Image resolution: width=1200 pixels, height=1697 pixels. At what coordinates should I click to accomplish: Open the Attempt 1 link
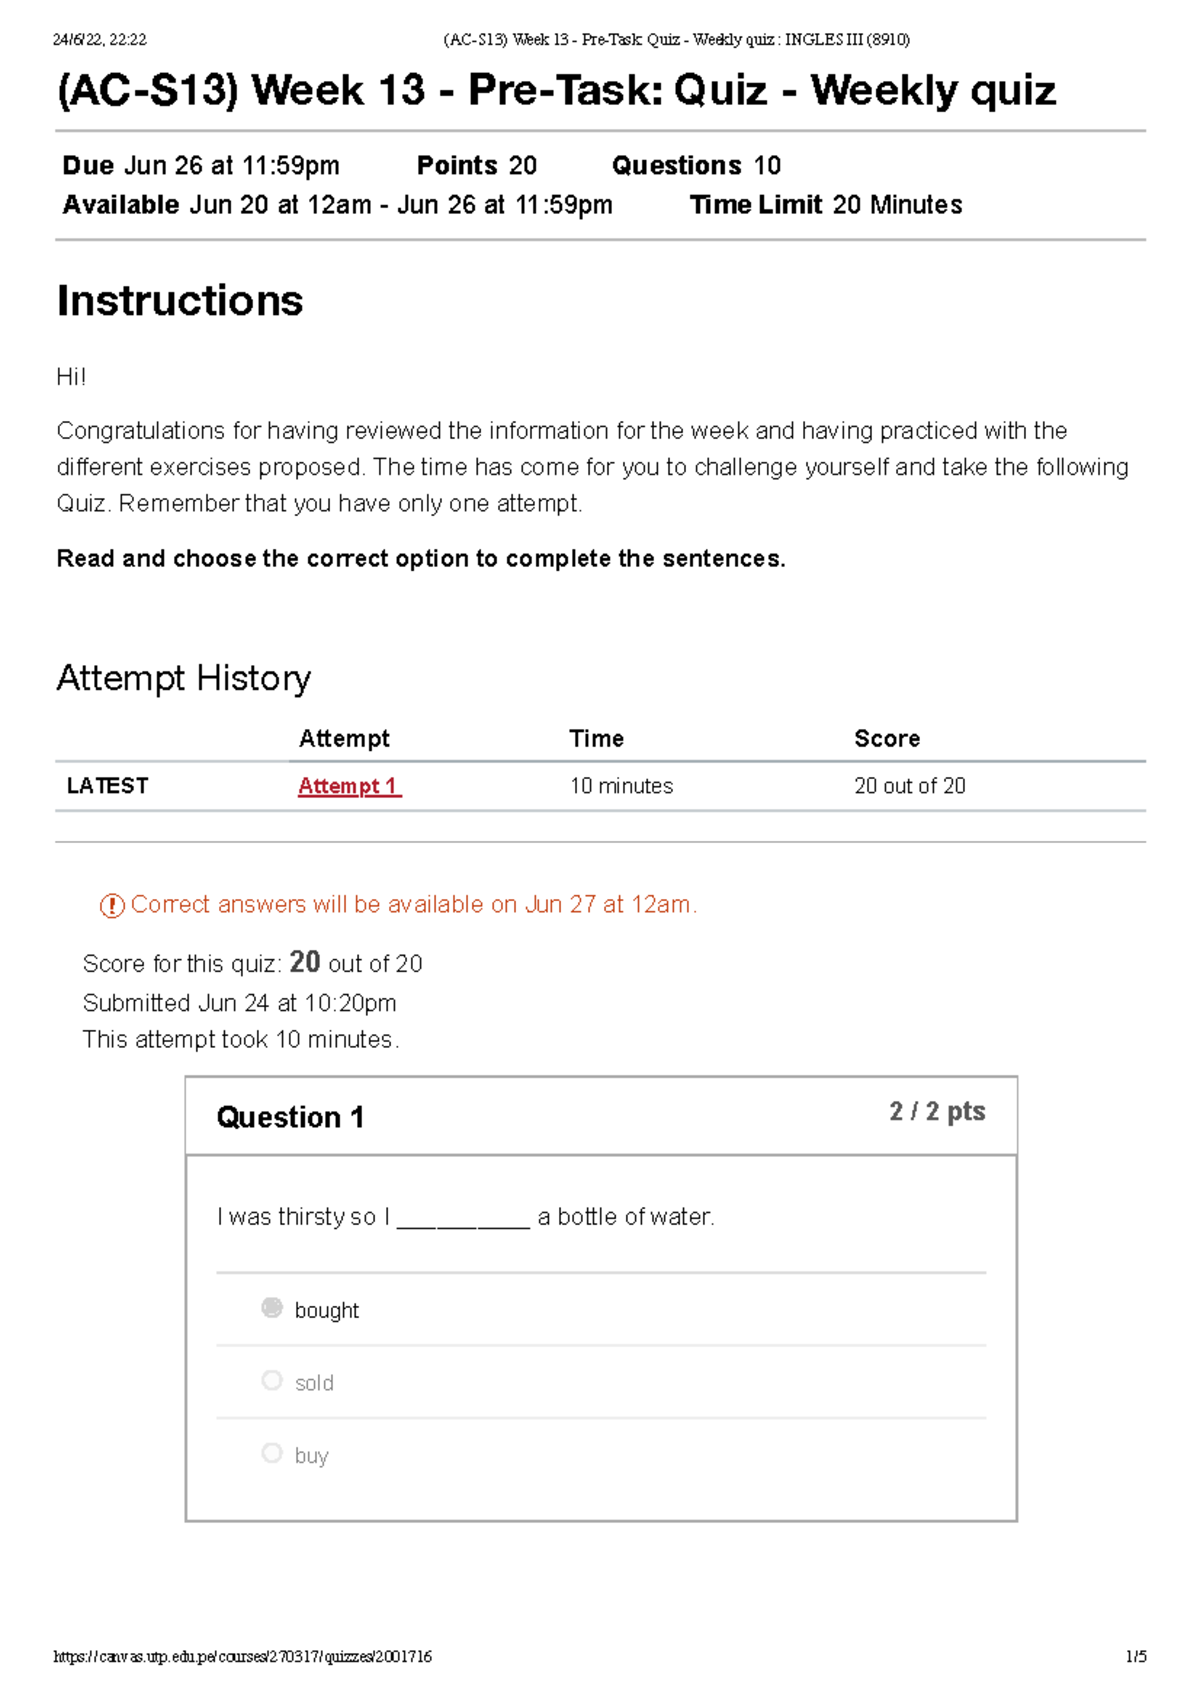point(349,786)
